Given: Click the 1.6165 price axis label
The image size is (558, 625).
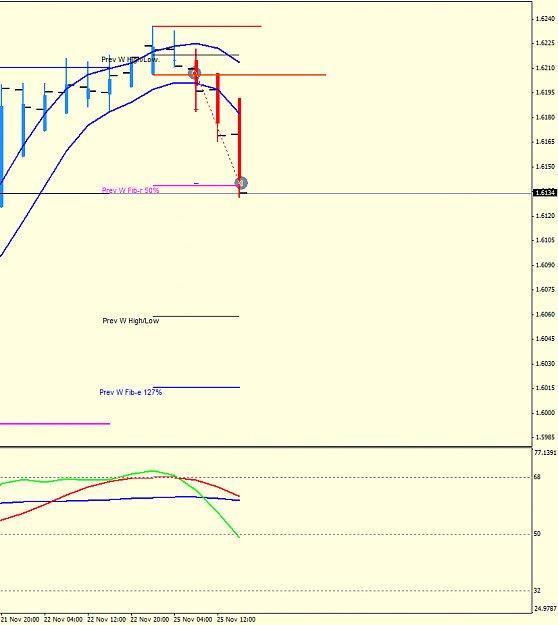Looking at the screenshot, I should [545, 142].
